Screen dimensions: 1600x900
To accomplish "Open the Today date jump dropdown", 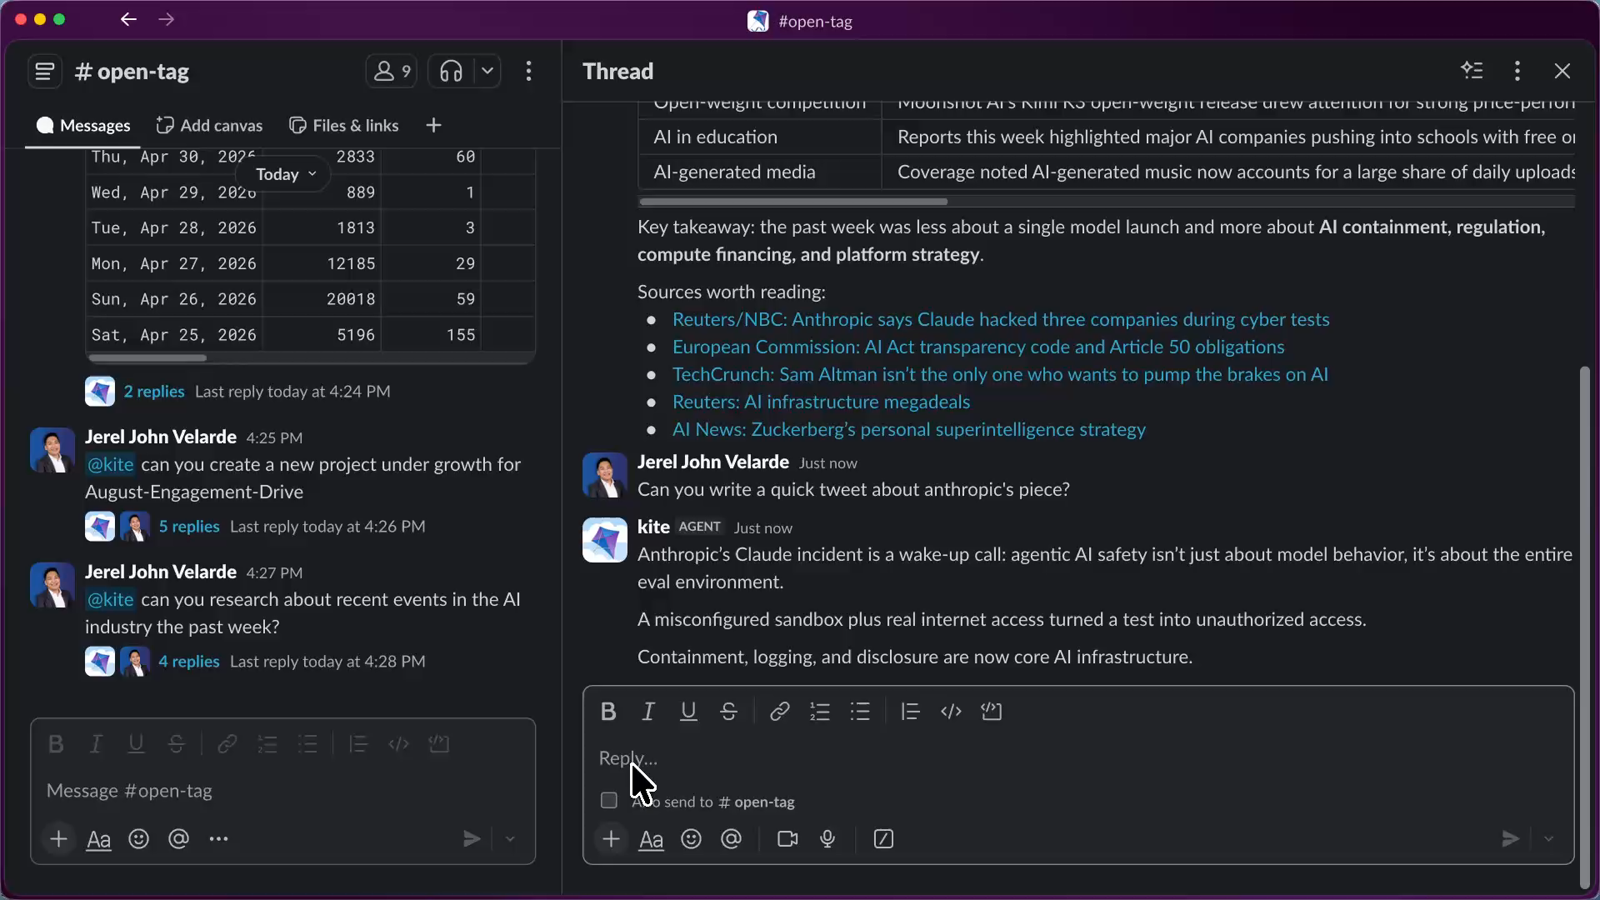I will [x=286, y=174].
